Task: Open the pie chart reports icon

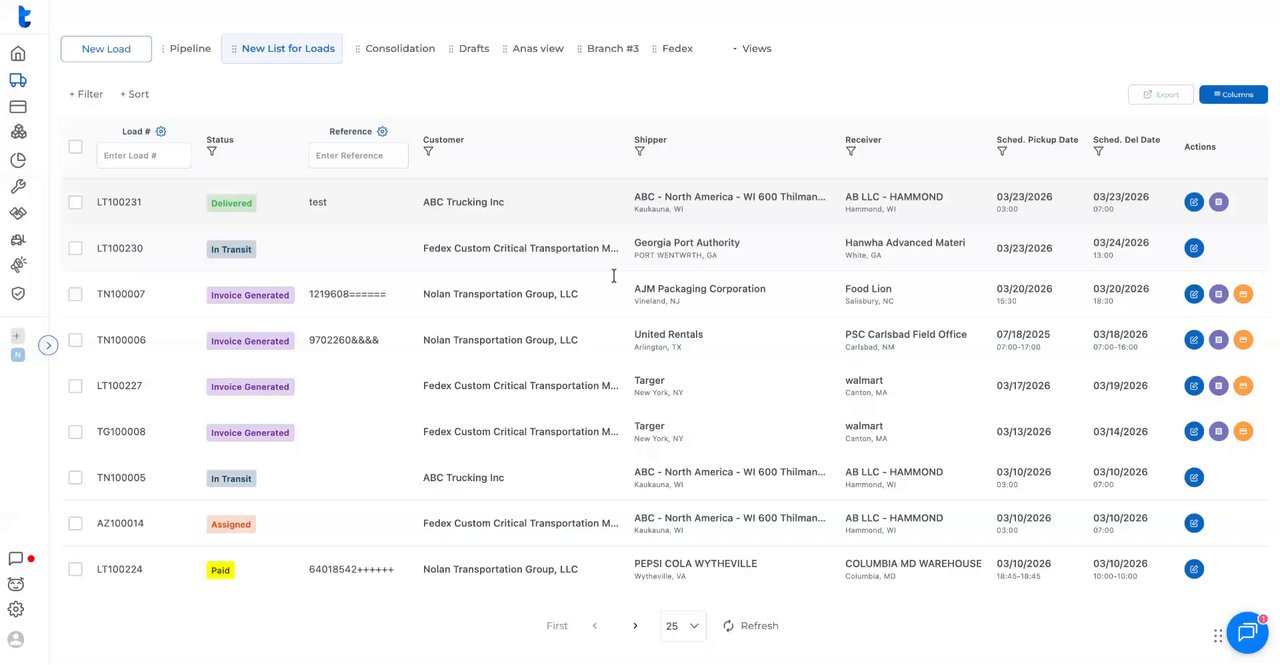Action: (x=17, y=160)
